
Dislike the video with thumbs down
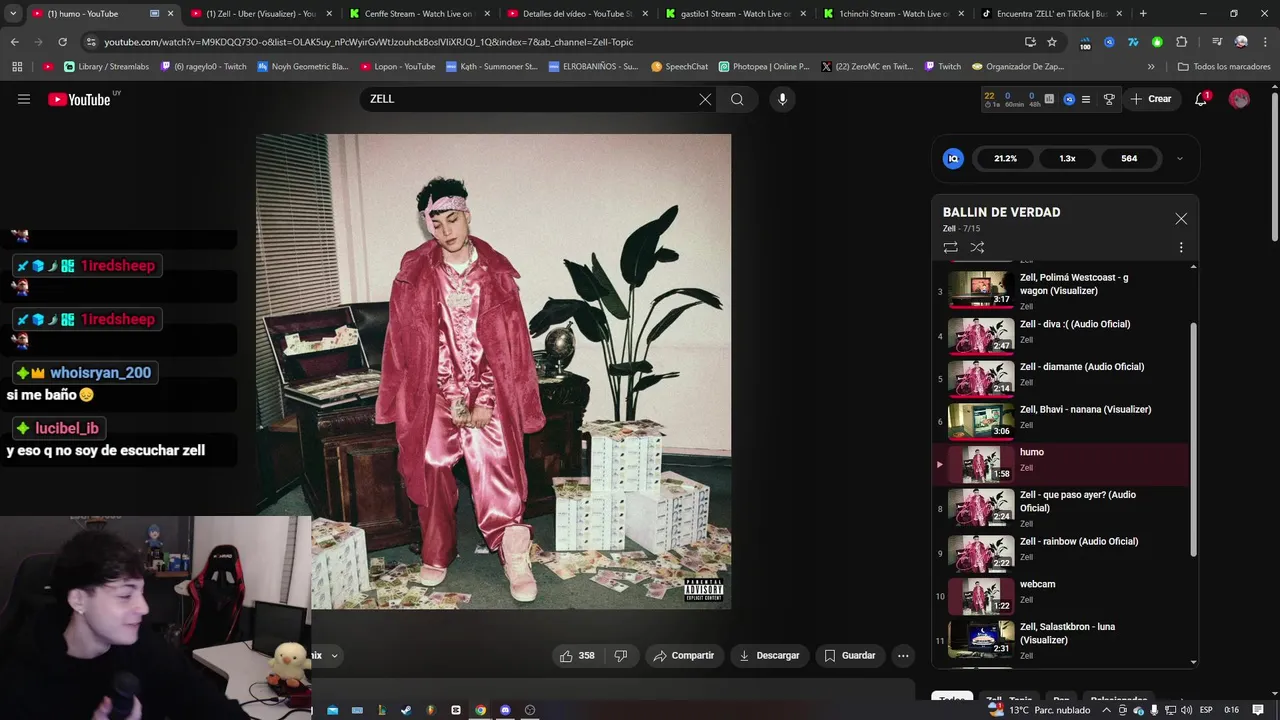pyautogui.click(x=620, y=656)
